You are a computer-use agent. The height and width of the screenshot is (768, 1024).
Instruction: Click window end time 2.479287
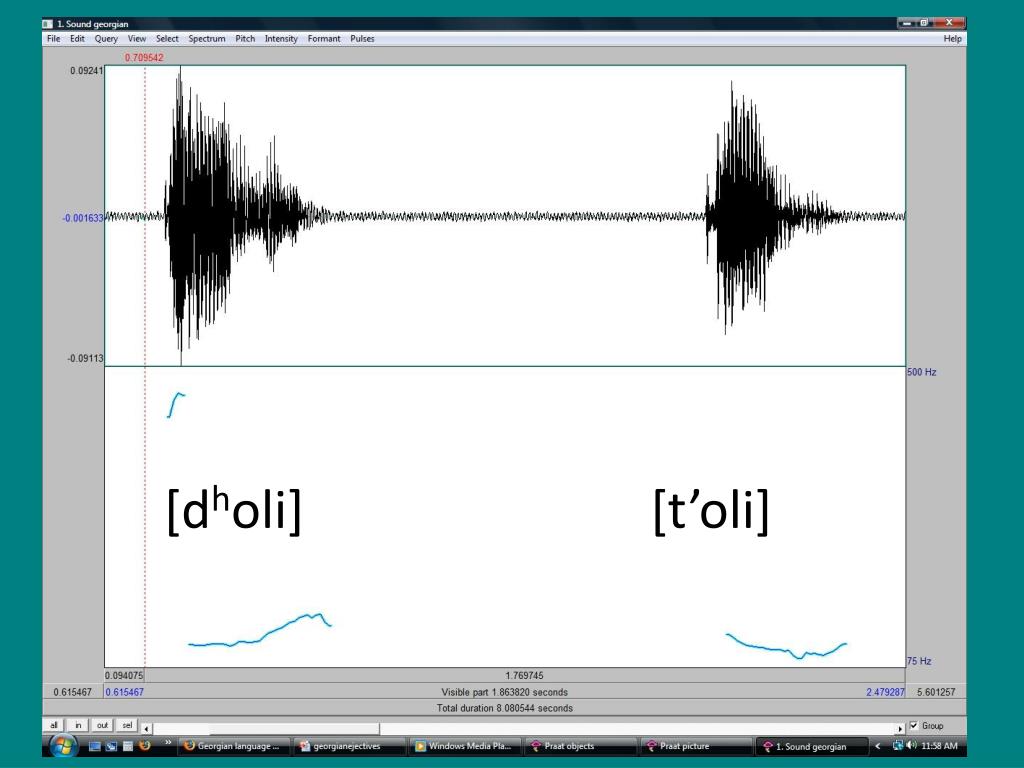[x=885, y=692]
